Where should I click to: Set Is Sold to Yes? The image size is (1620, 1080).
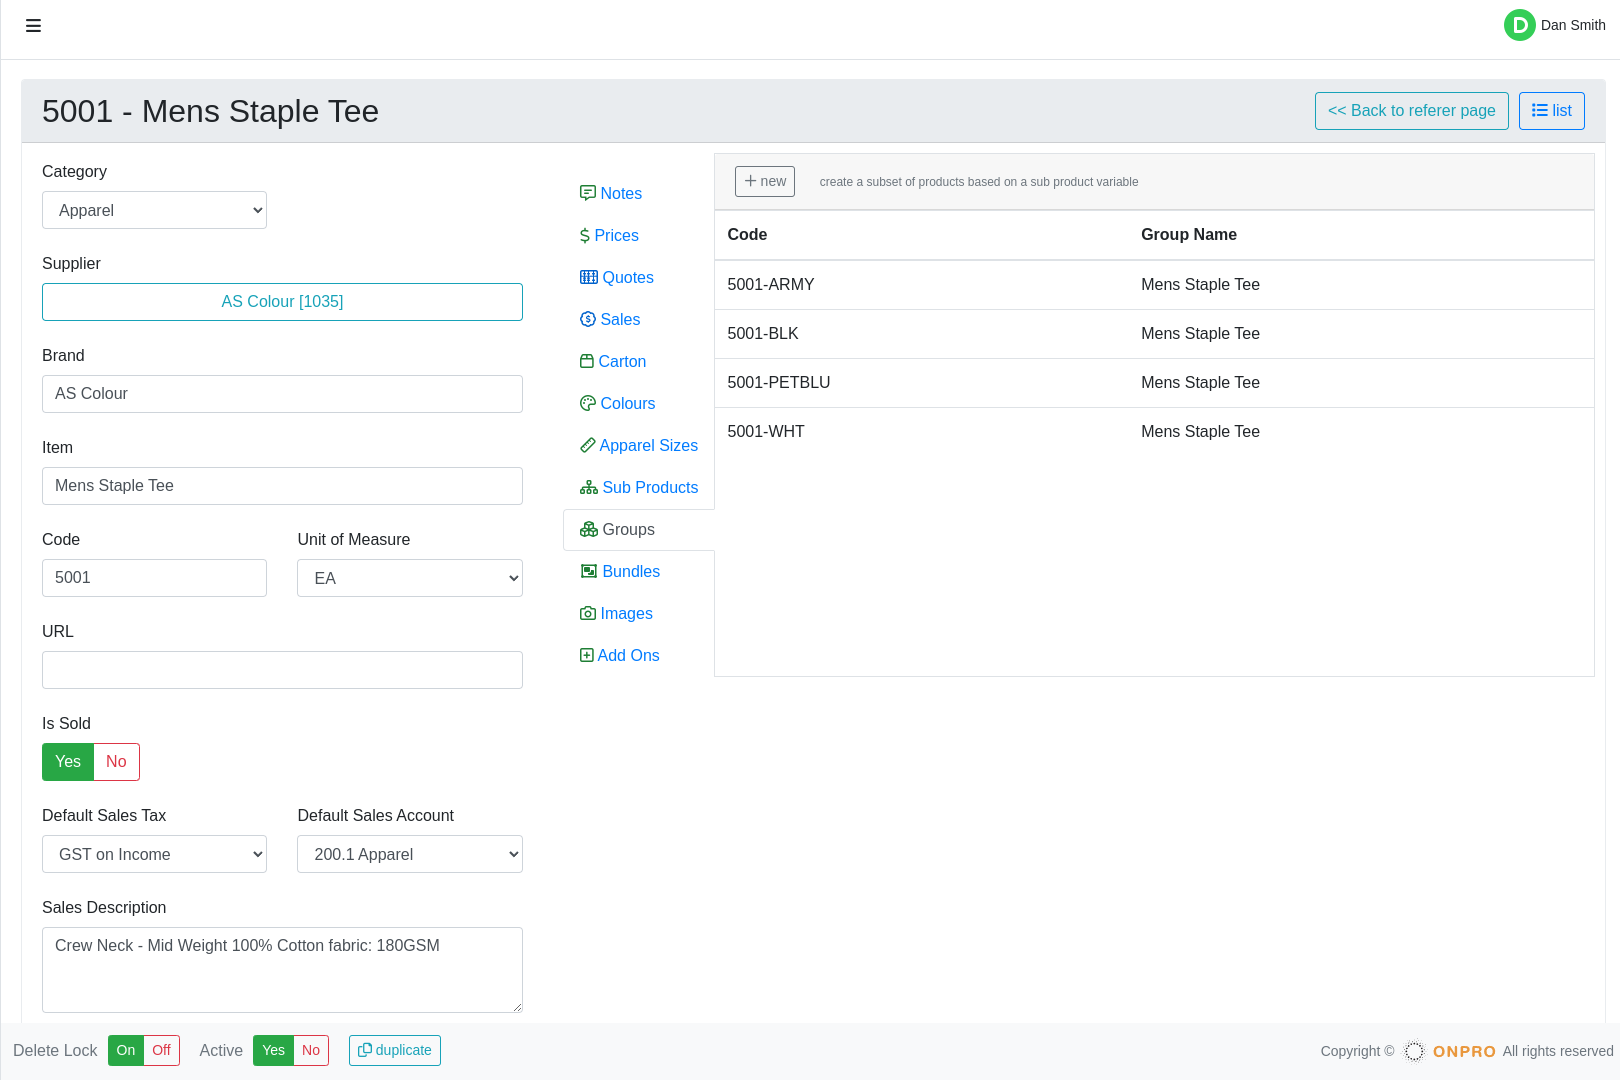pos(68,762)
